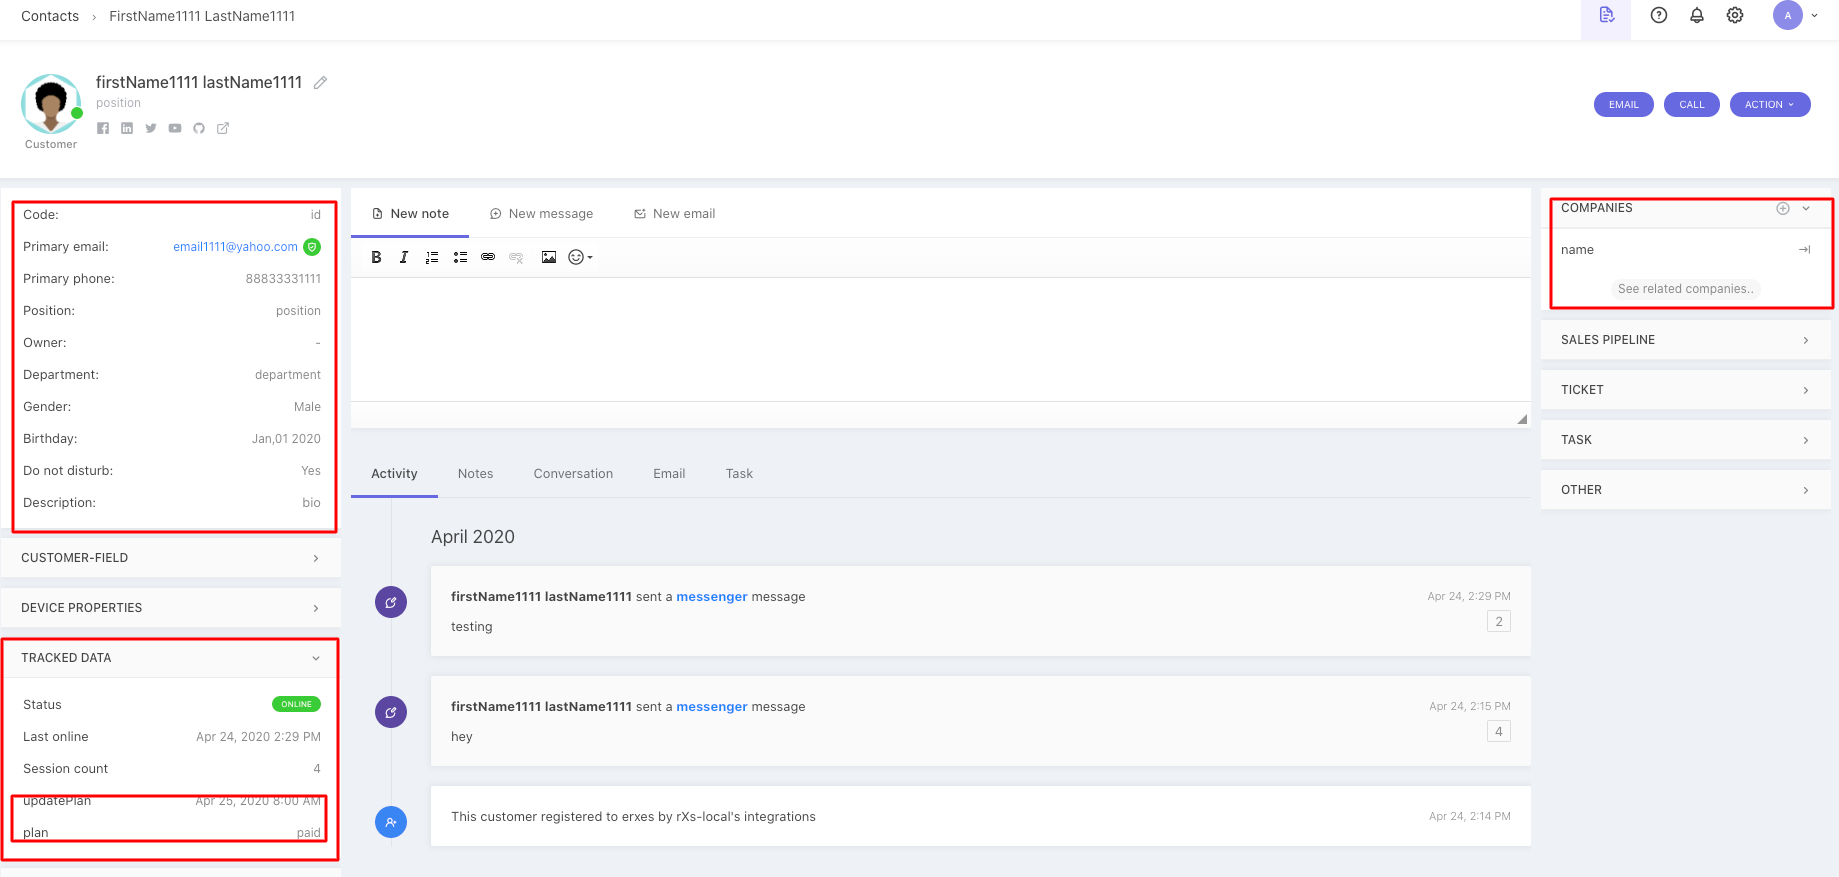Click the CALL button

click(x=1692, y=105)
